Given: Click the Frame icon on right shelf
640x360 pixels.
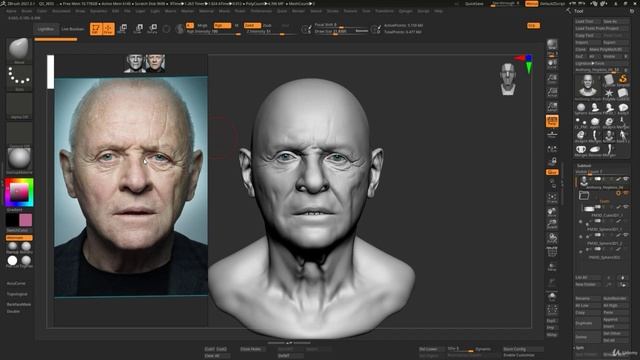Looking at the screenshot, I should tap(552, 198).
